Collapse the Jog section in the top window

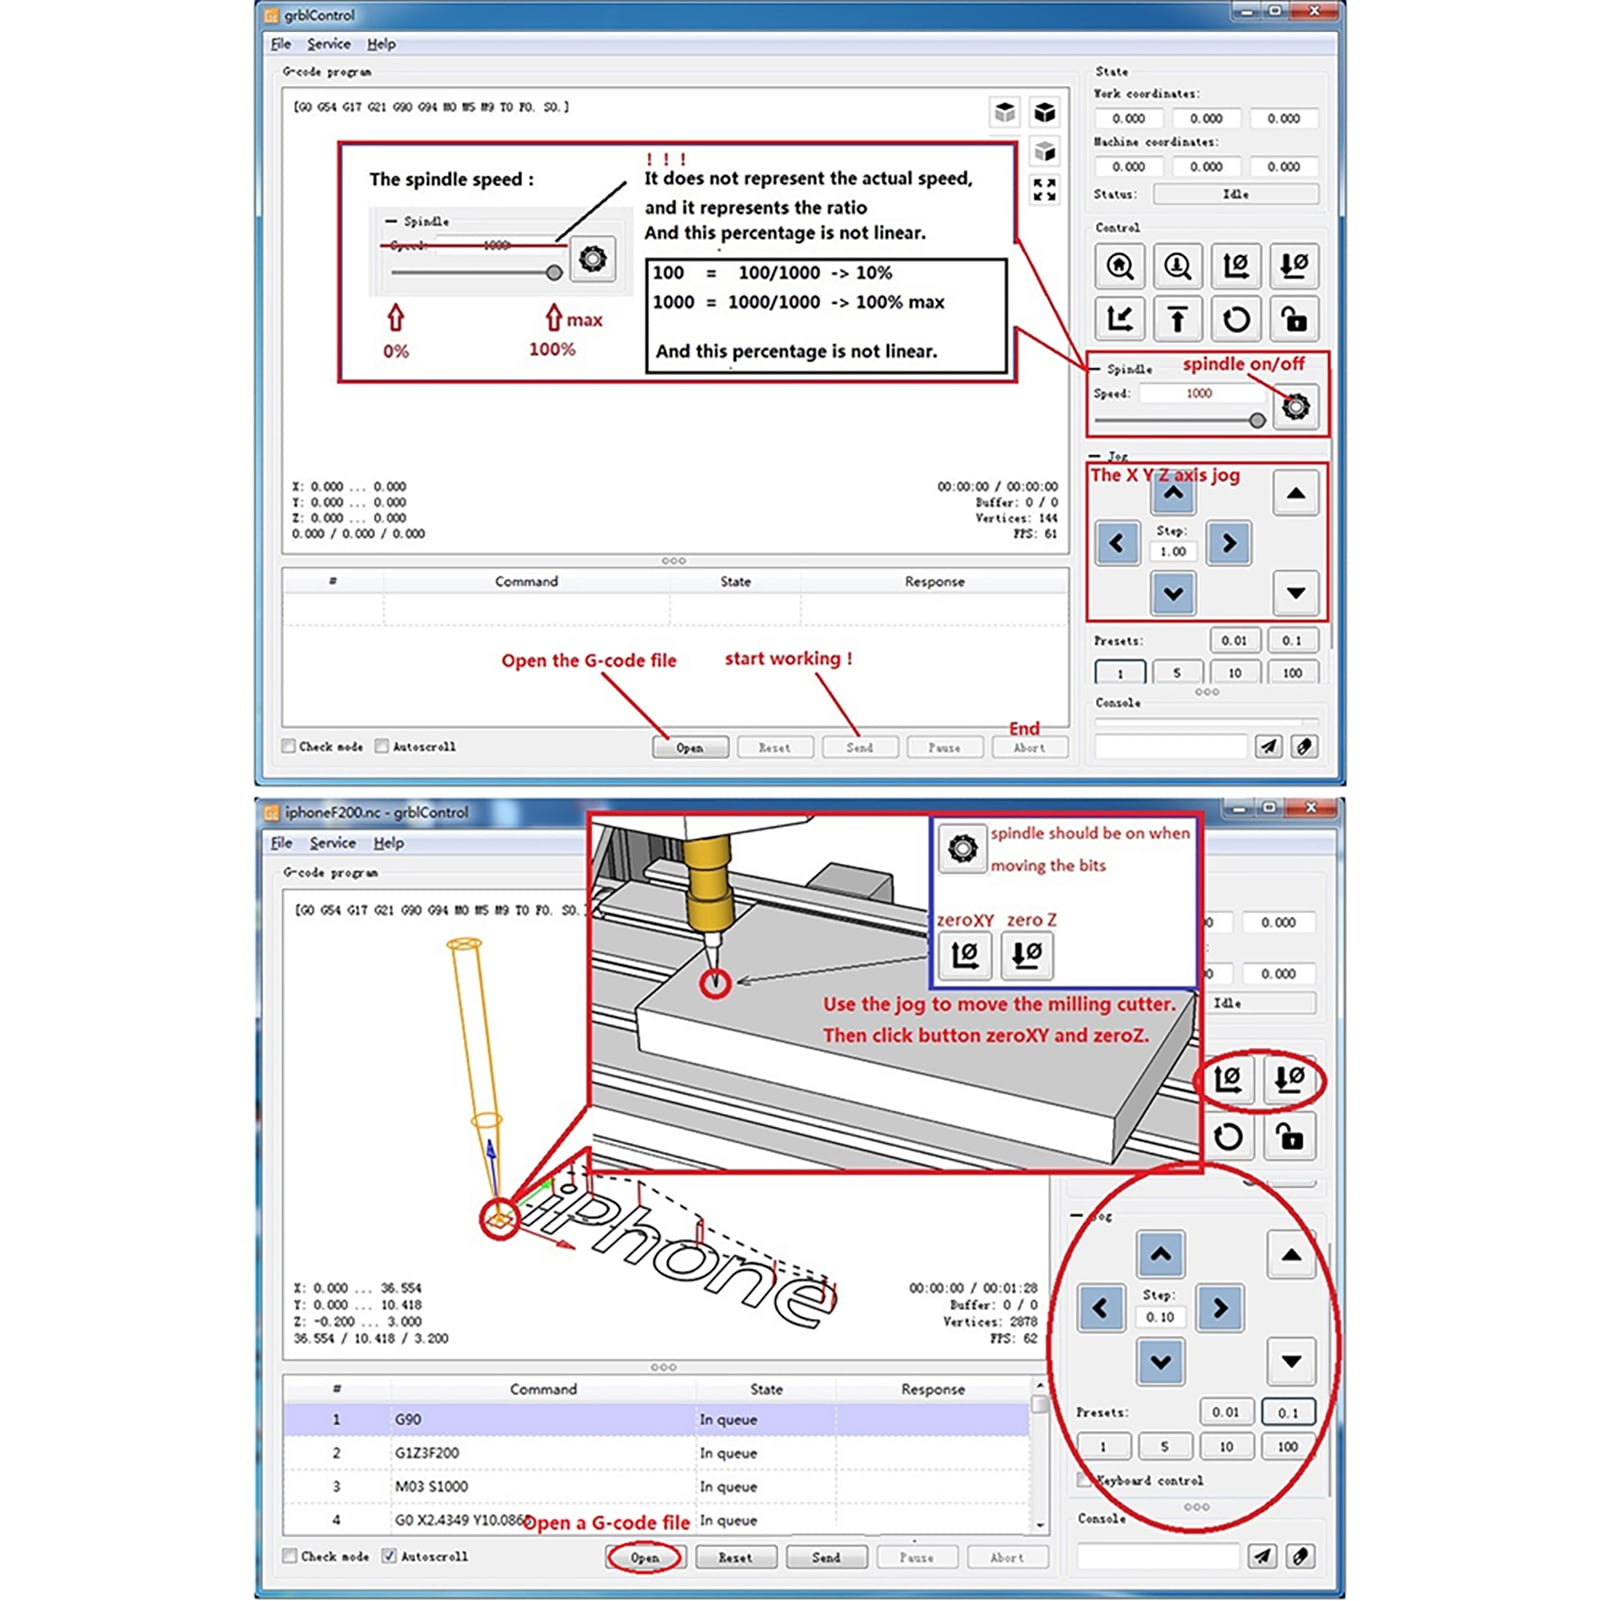(1095, 456)
